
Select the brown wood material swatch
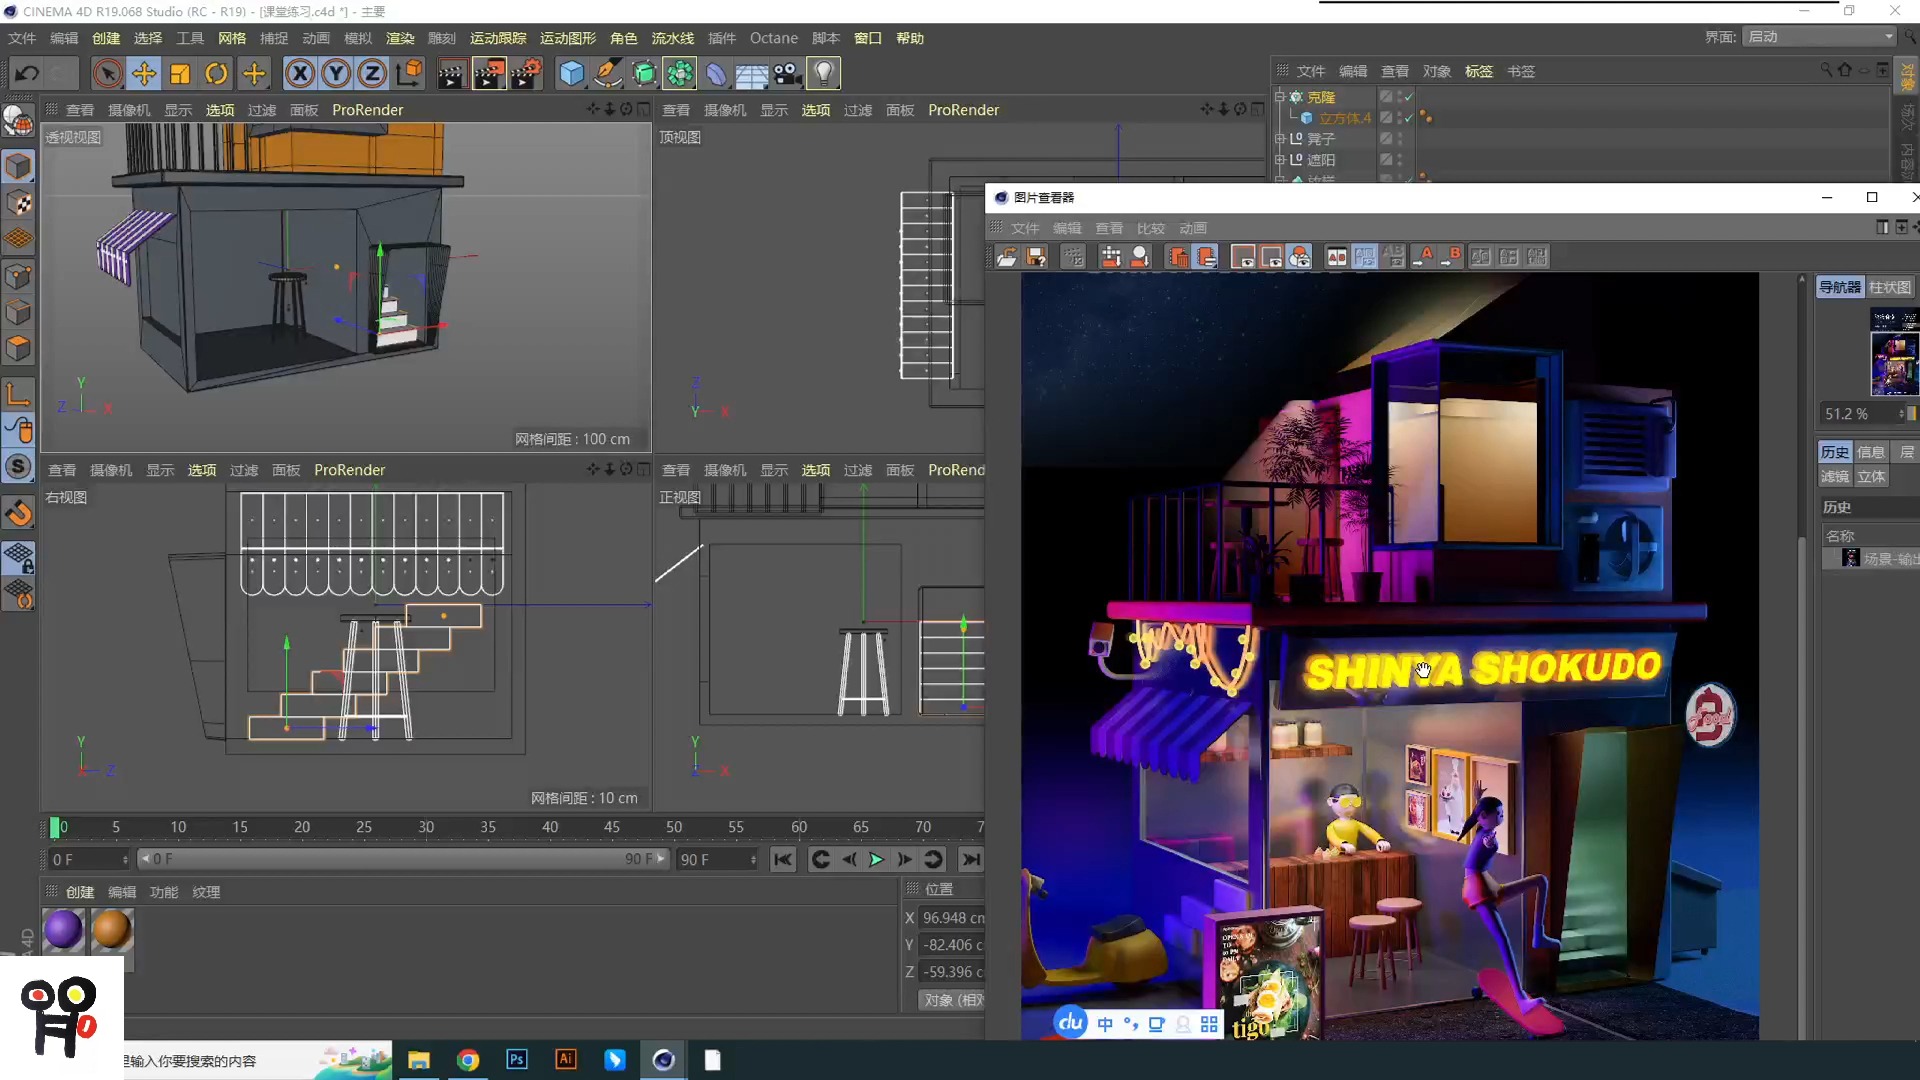[111, 930]
